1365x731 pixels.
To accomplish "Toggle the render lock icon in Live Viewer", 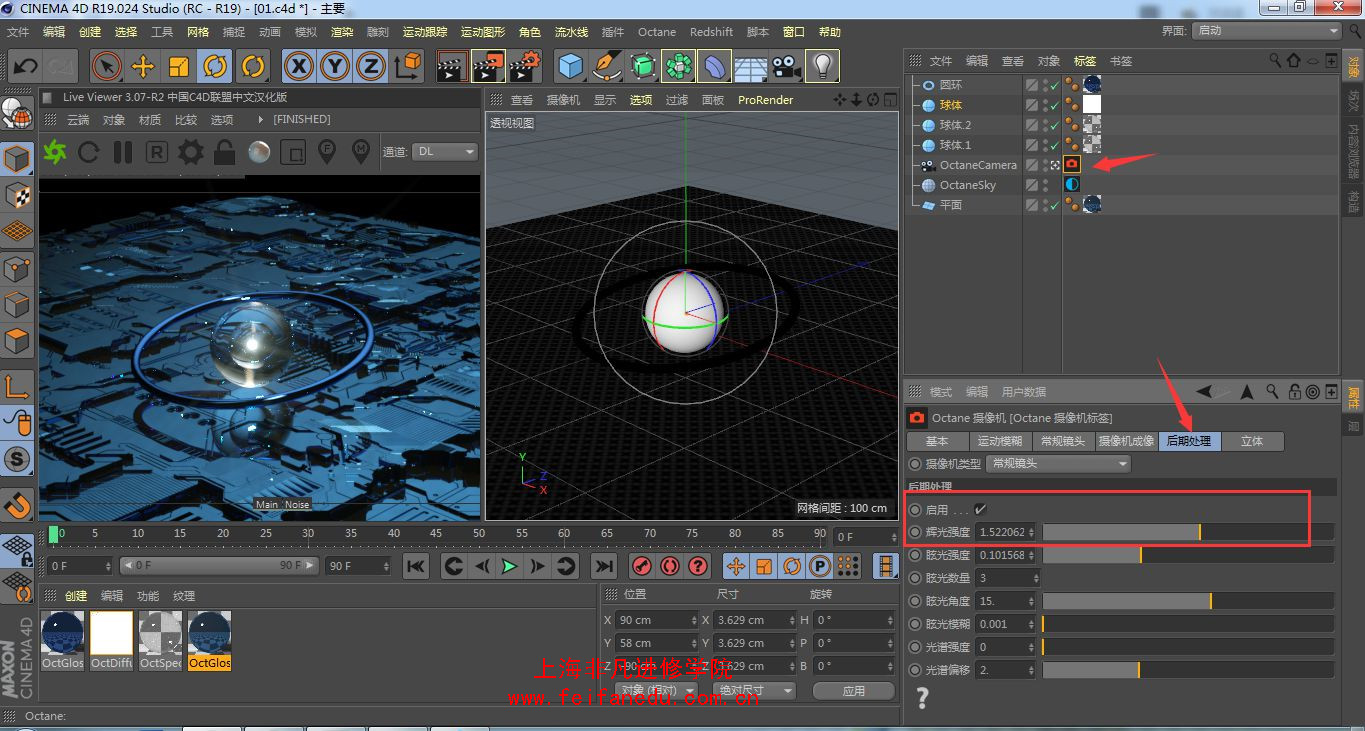I will pos(224,152).
